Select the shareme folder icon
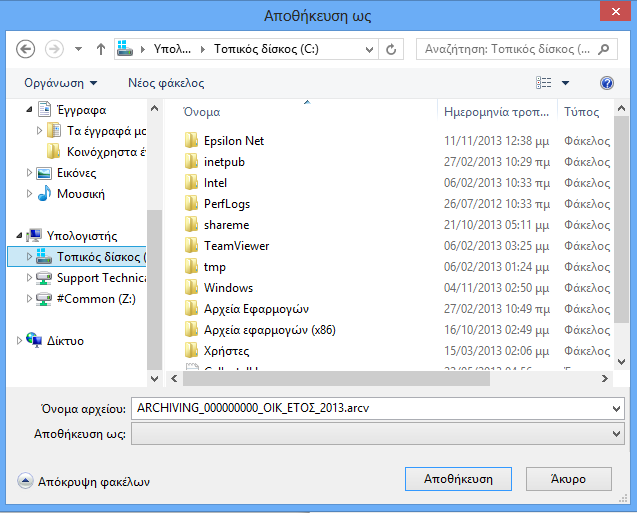This screenshot has height=513, width=637. click(x=191, y=225)
